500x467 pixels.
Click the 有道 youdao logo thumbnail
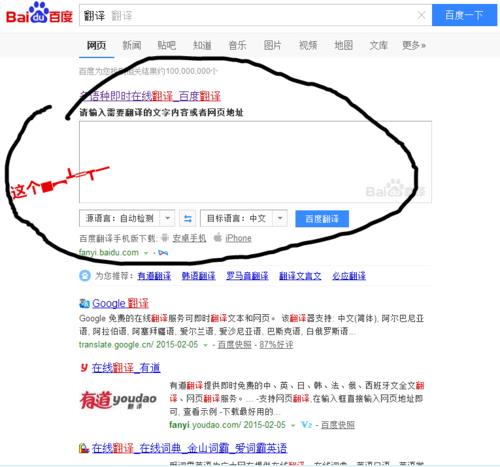pyautogui.click(x=118, y=399)
